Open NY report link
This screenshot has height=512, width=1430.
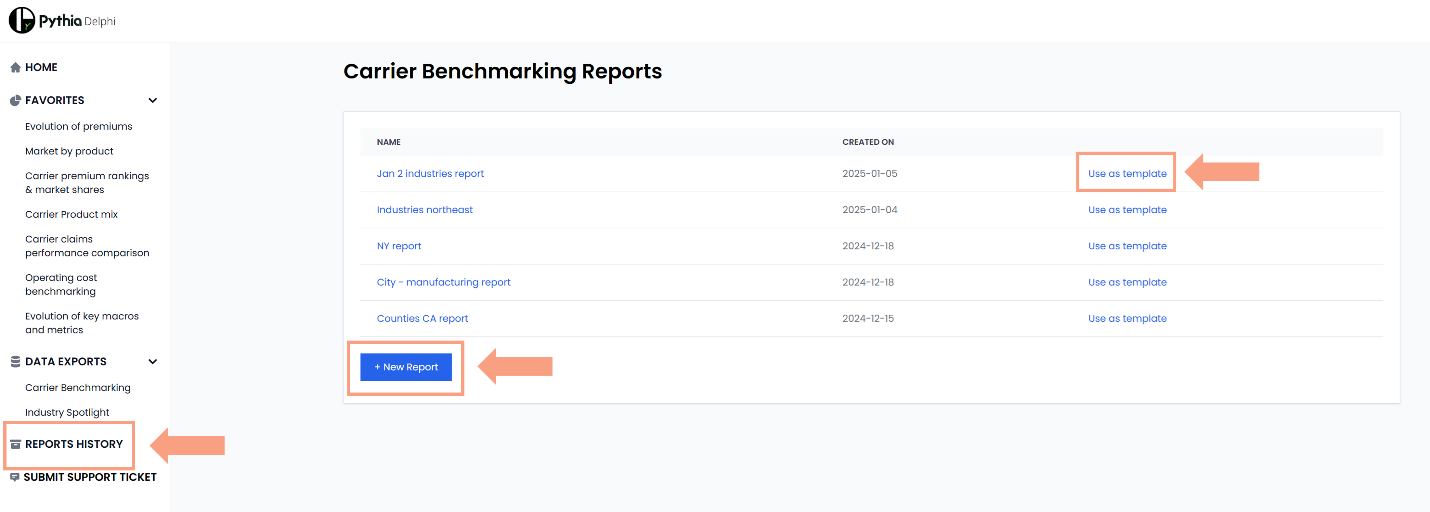click(x=399, y=246)
